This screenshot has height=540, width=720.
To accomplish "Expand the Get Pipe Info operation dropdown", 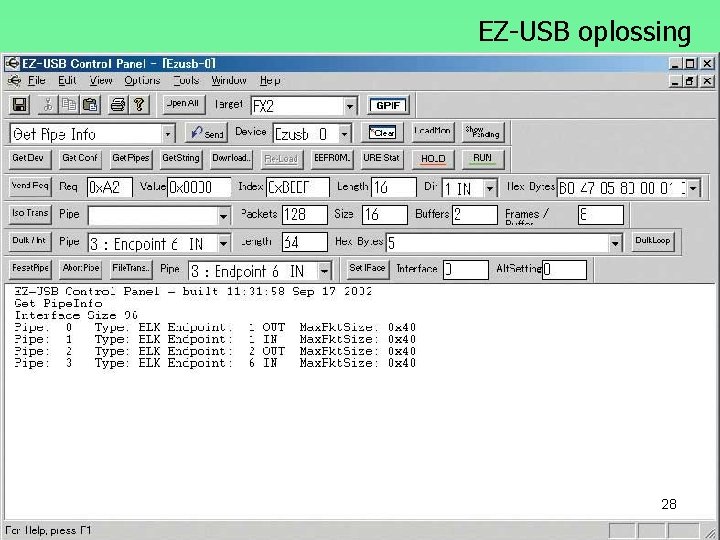I will [168, 134].
